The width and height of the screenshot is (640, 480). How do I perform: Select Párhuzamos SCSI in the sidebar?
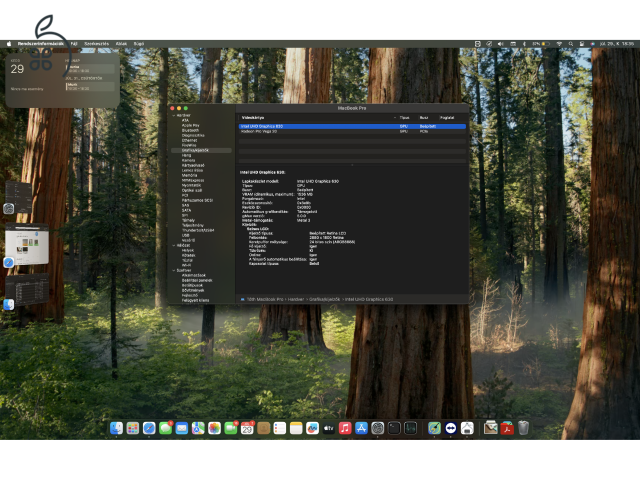pyautogui.click(x=197, y=200)
